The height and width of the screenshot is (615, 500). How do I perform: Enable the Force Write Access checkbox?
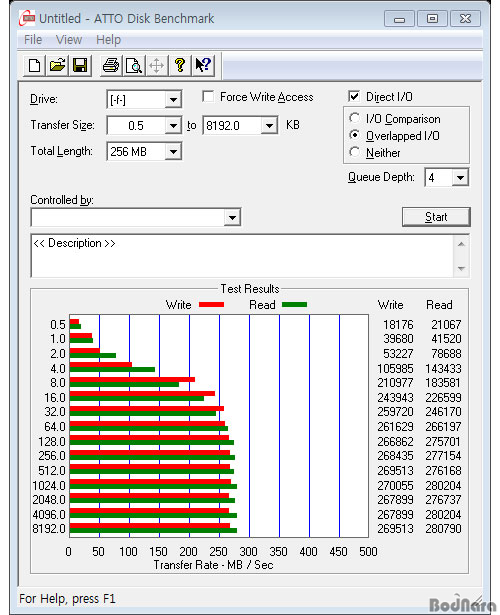point(208,96)
